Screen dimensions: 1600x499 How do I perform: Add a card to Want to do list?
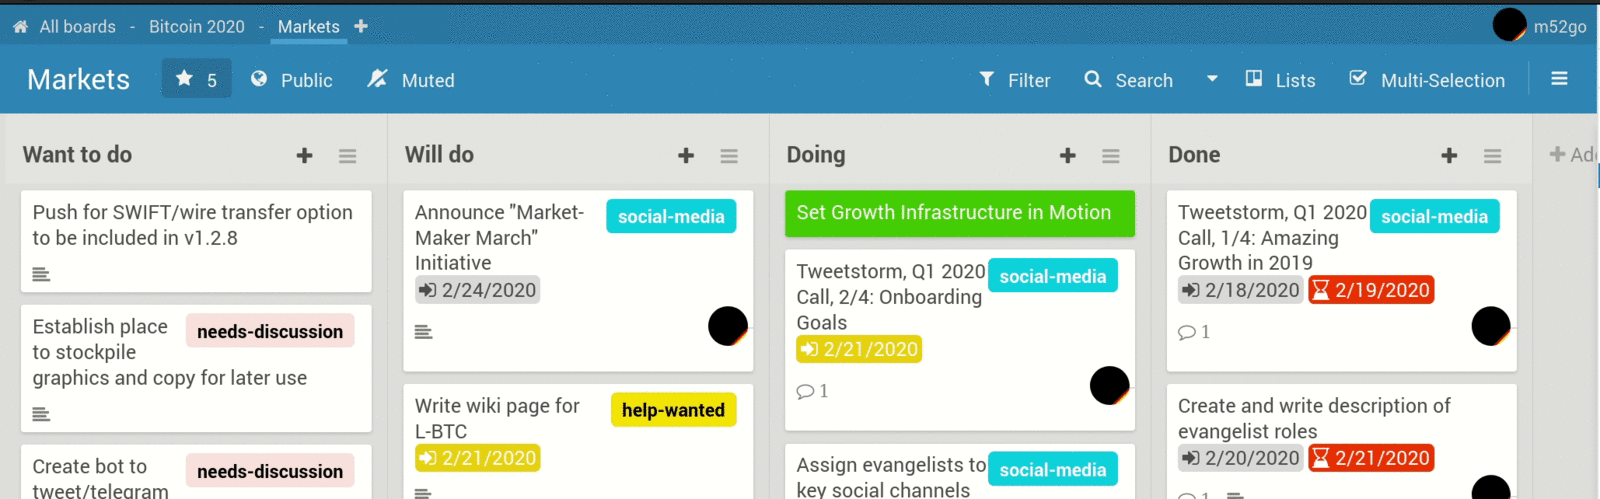tap(305, 156)
